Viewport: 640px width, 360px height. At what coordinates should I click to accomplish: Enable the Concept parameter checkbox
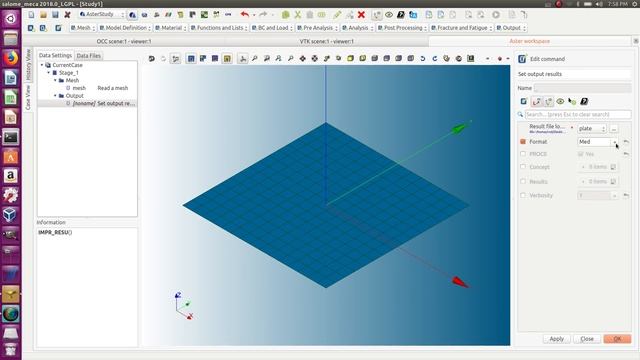pos(523,167)
